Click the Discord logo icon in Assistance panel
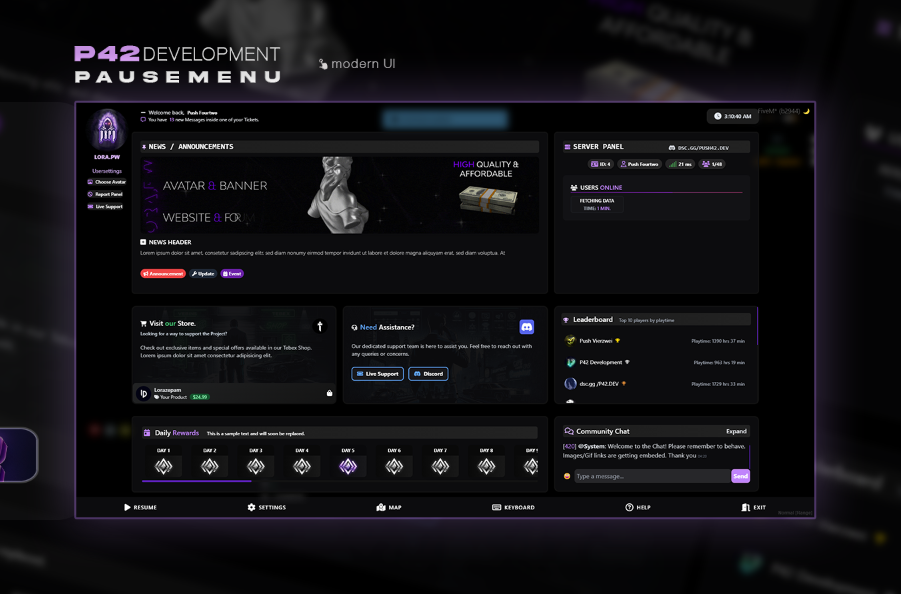 [527, 326]
